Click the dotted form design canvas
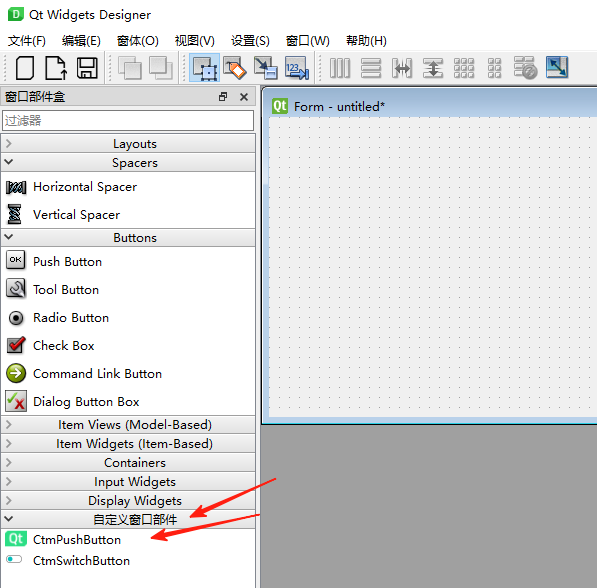The image size is (597, 588). click(x=433, y=267)
